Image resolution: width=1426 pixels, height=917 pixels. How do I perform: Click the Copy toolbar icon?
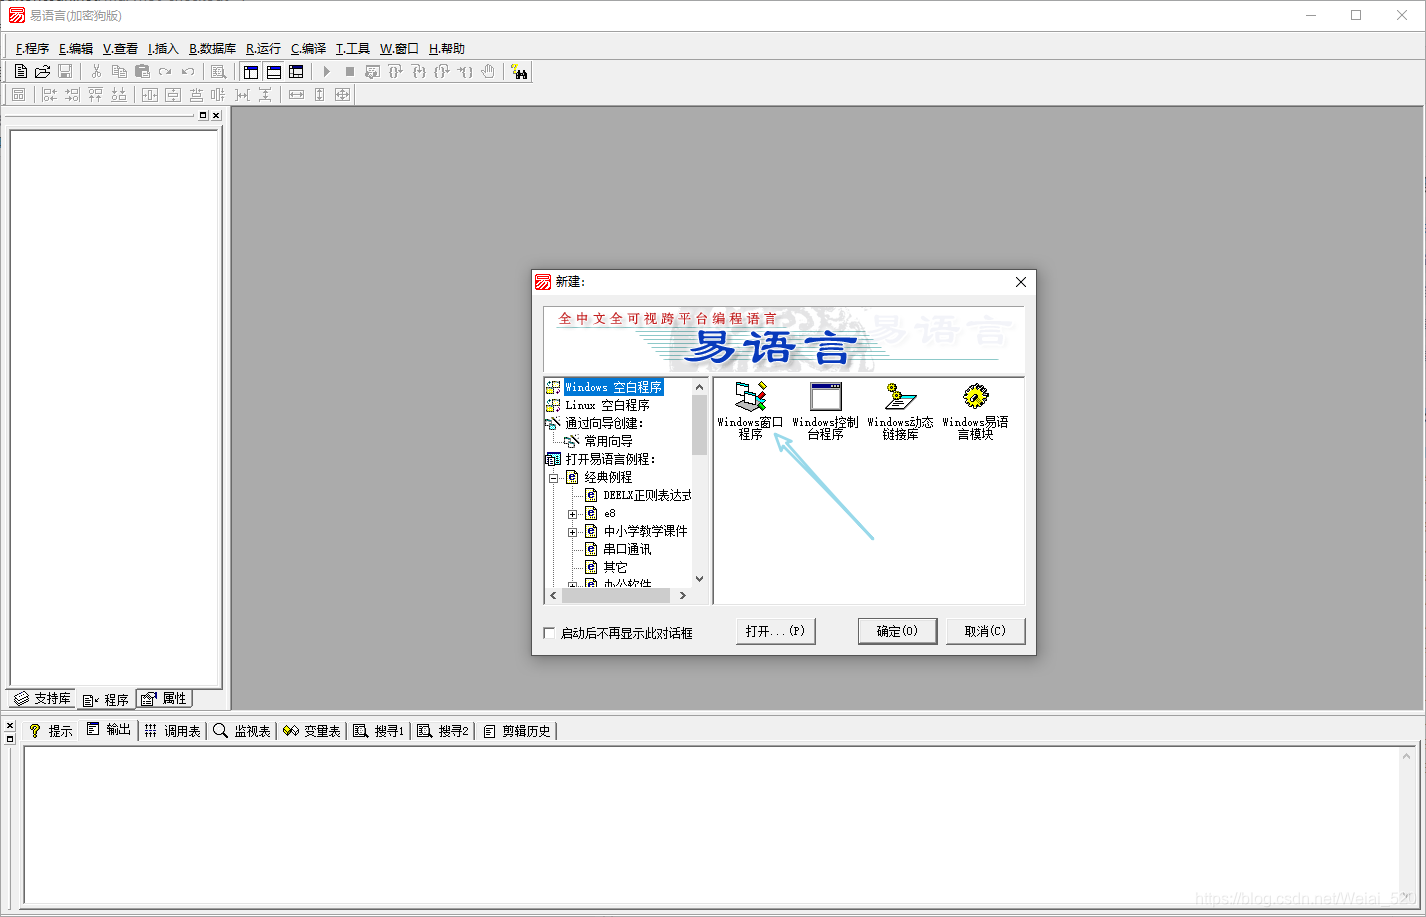tap(119, 71)
